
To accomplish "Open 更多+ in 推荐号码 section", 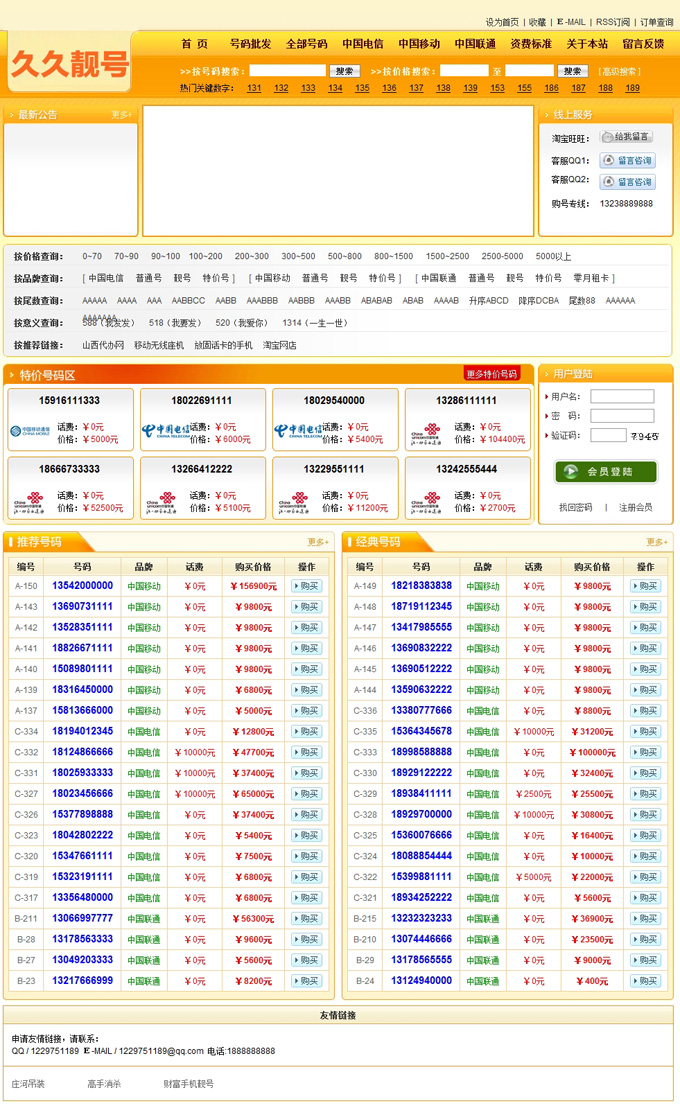I will point(317,542).
